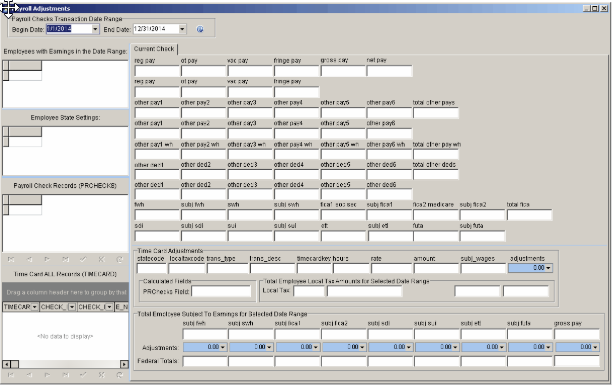Click the Time Card grid scrollbar left arrow
The height and width of the screenshot is (386, 612).
[x=6, y=365]
